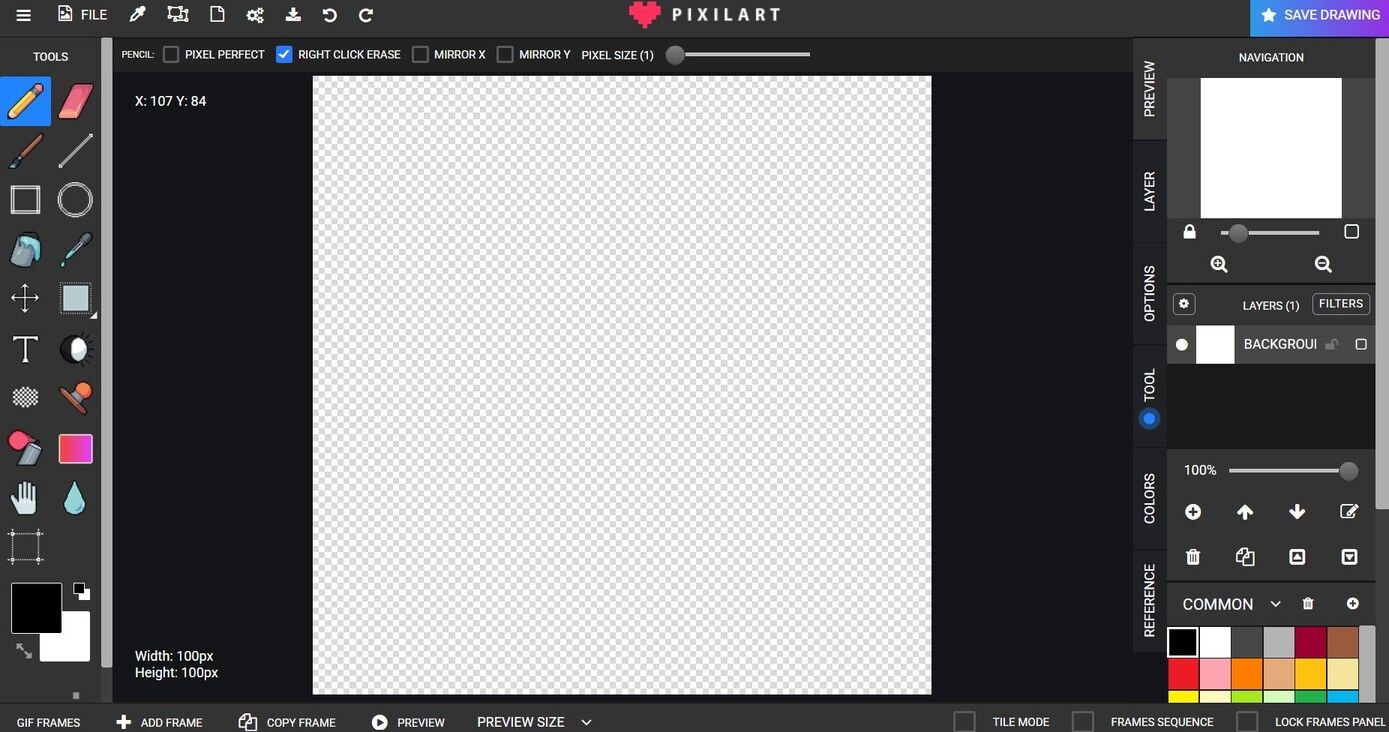Open the File menu

pos(82,15)
